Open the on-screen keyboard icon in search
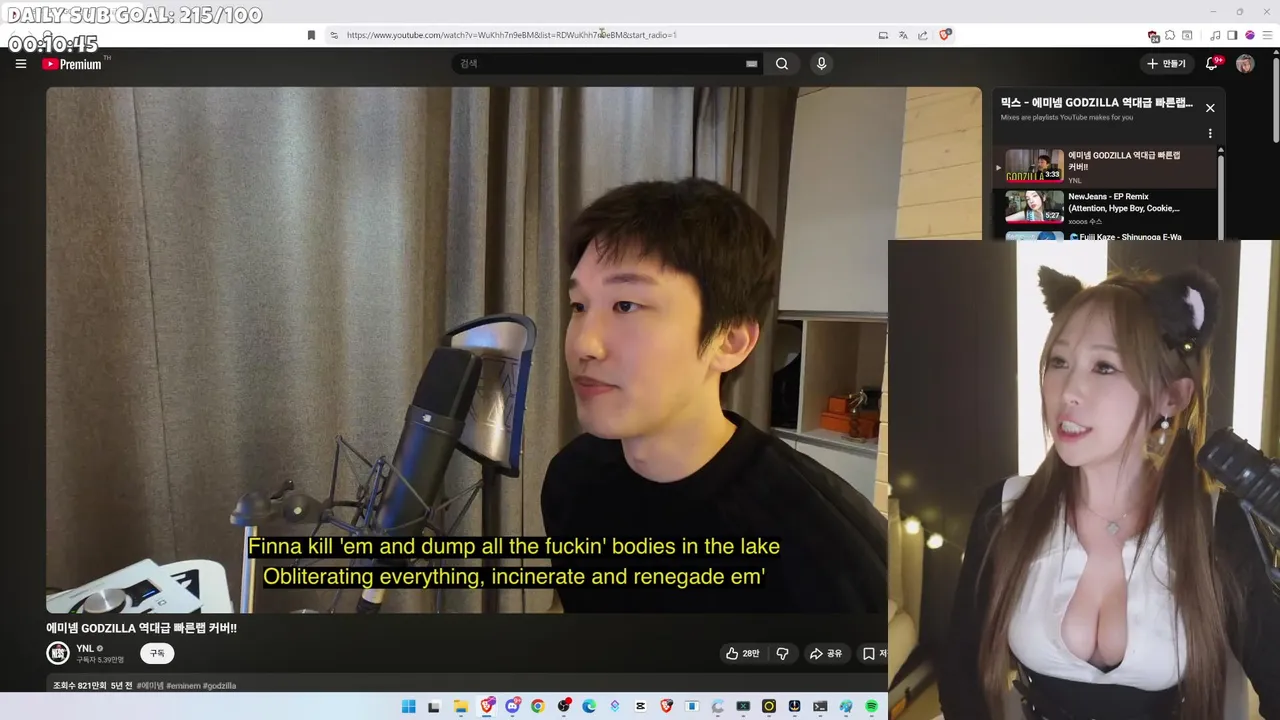Screen dimensions: 1280x720 (x=752, y=64)
